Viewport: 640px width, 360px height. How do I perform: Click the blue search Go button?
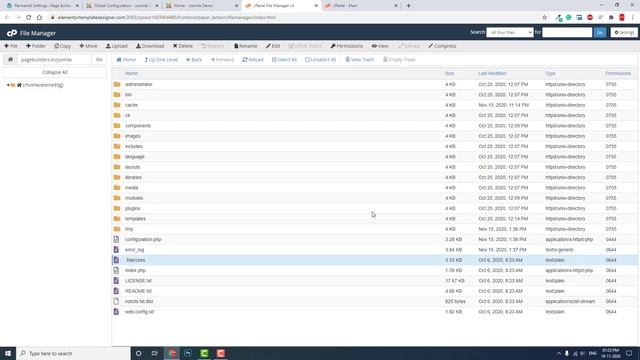tap(600, 32)
